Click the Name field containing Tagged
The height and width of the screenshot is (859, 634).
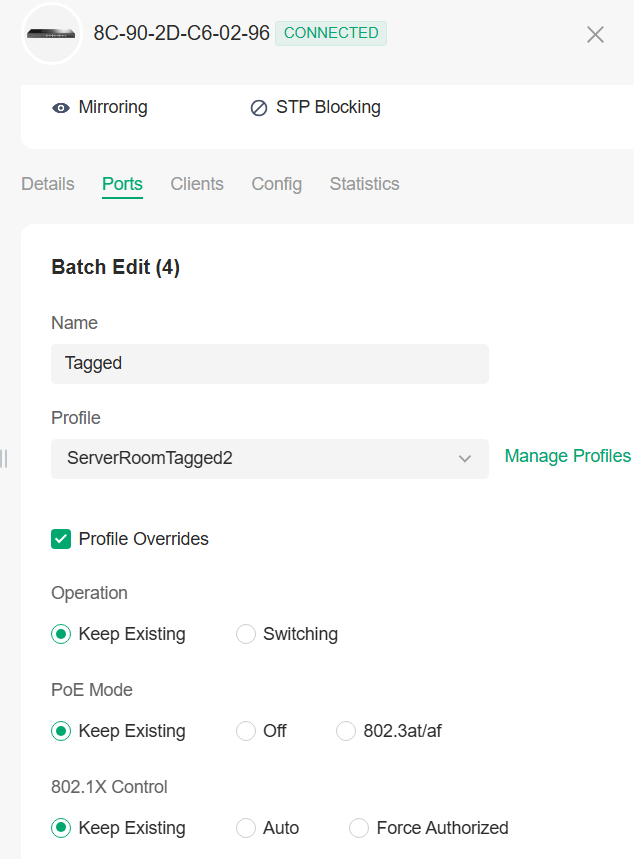pos(270,364)
